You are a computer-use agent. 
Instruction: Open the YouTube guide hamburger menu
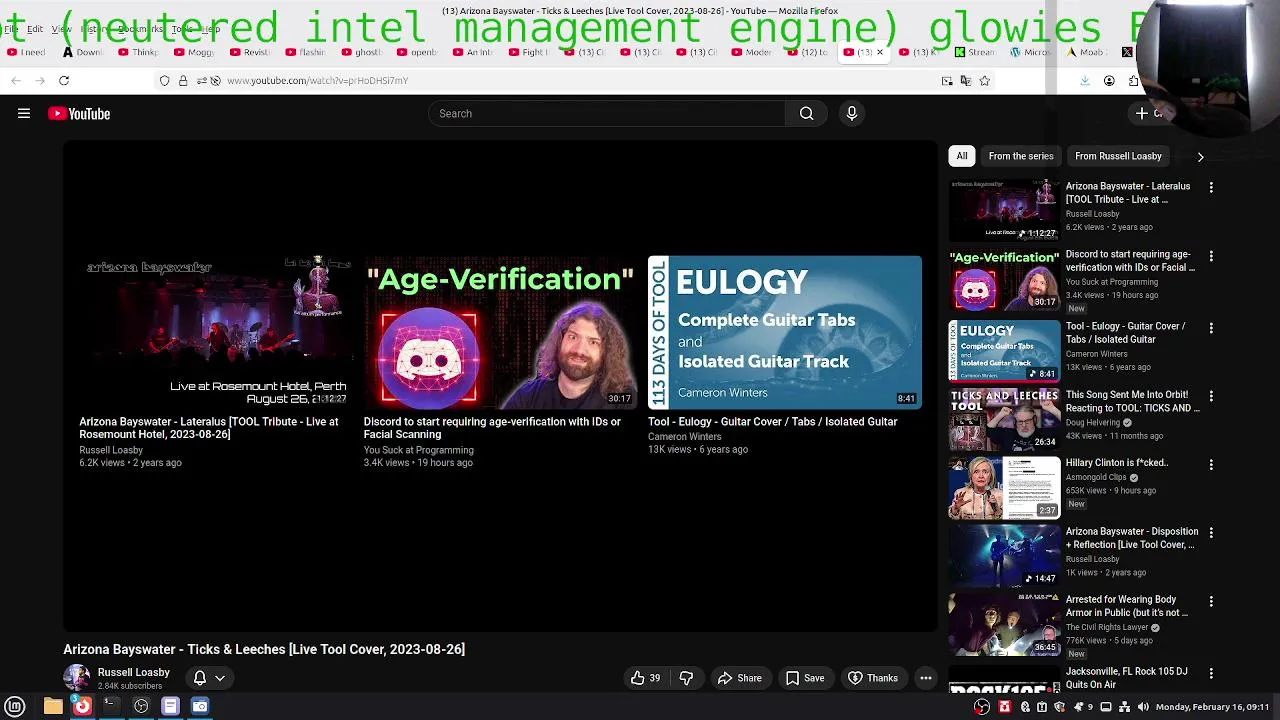24,114
